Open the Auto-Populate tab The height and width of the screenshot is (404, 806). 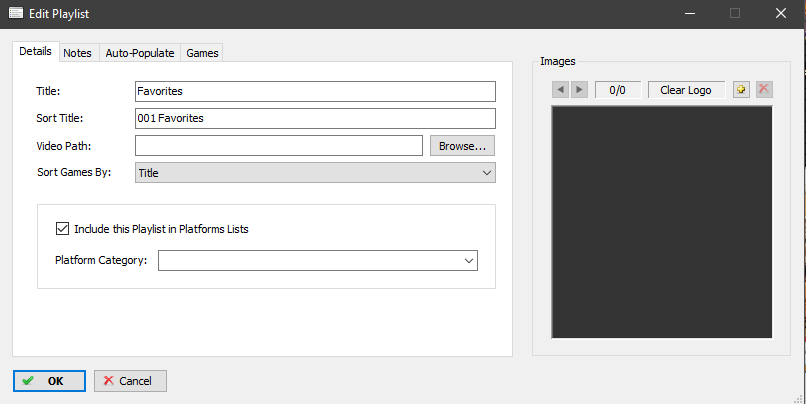(x=140, y=53)
